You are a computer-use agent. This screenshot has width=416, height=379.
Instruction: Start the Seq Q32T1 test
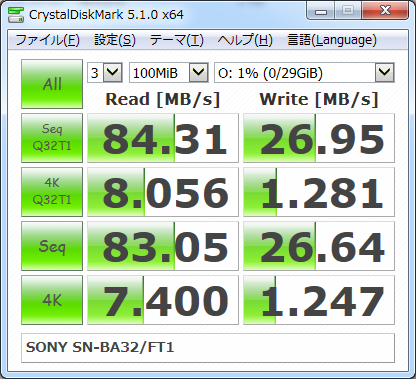tap(52, 138)
